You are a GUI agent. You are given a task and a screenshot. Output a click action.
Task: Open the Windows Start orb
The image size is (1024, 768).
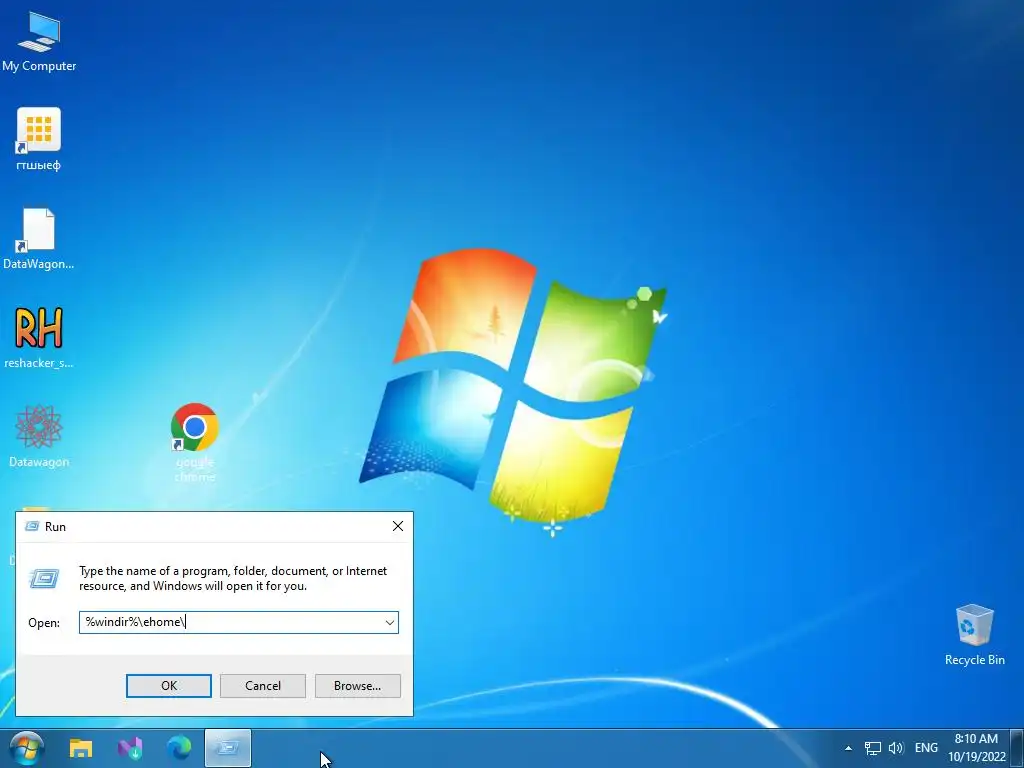(x=27, y=748)
